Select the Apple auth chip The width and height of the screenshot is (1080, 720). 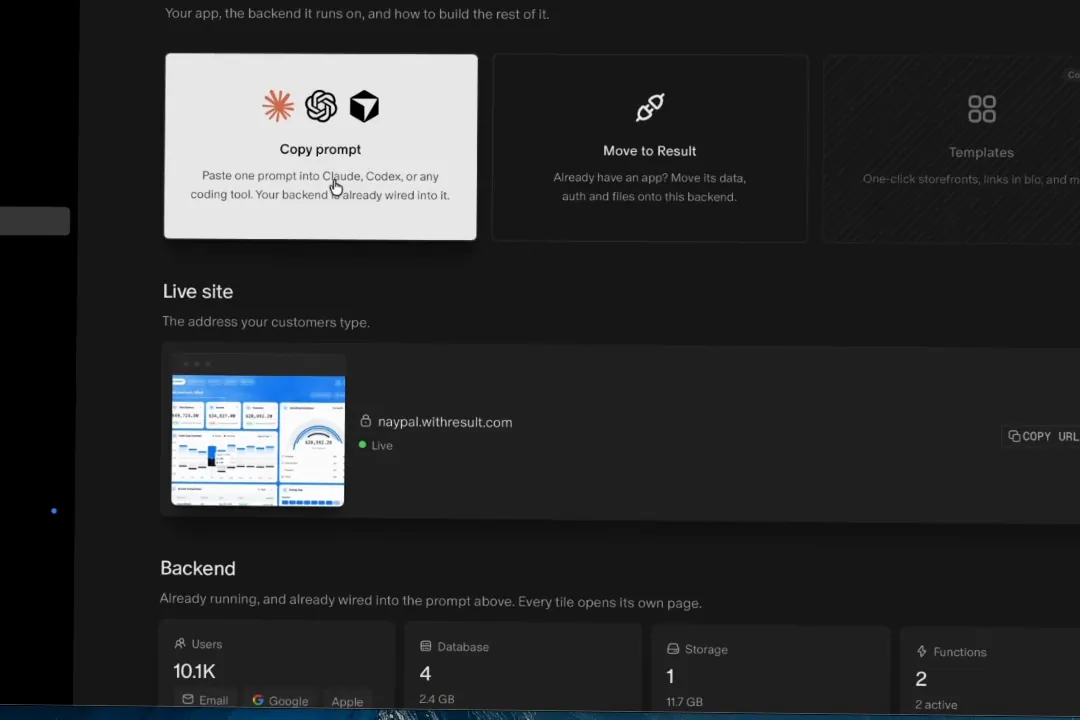point(347,701)
